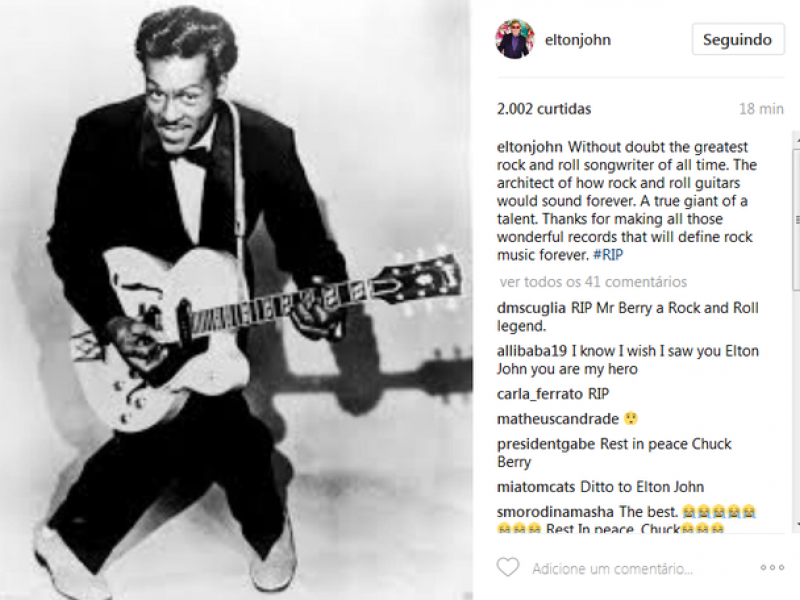Viewport: 800px width, 600px height.
Task: Open presidentgabe's profile link
Action: (546, 444)
